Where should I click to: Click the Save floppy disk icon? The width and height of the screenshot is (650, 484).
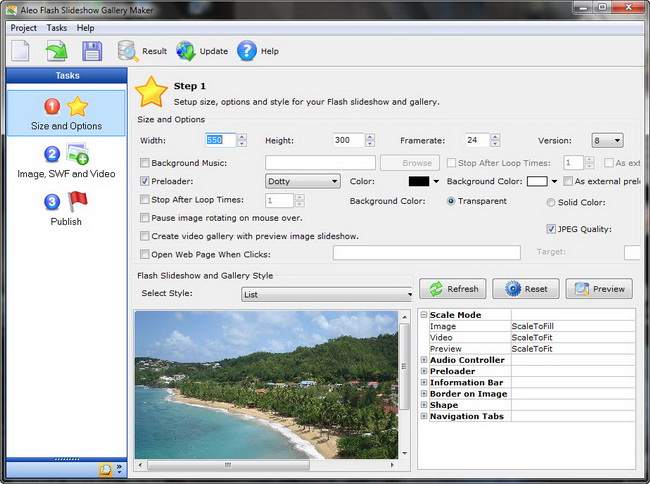click(91, 51)
